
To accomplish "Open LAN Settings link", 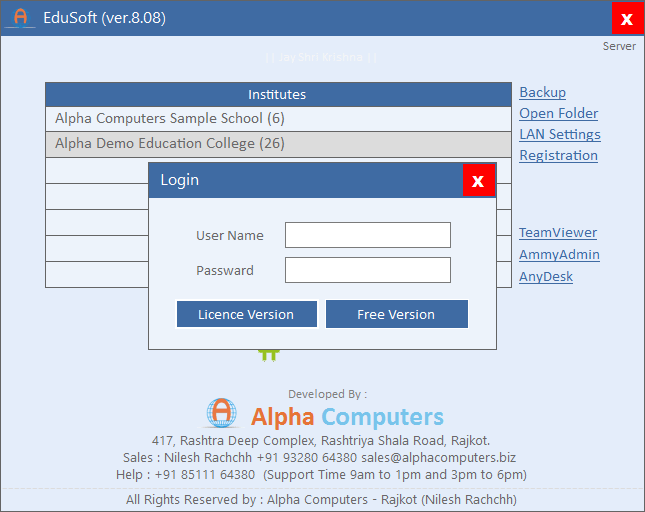I will tap(560, 134).
